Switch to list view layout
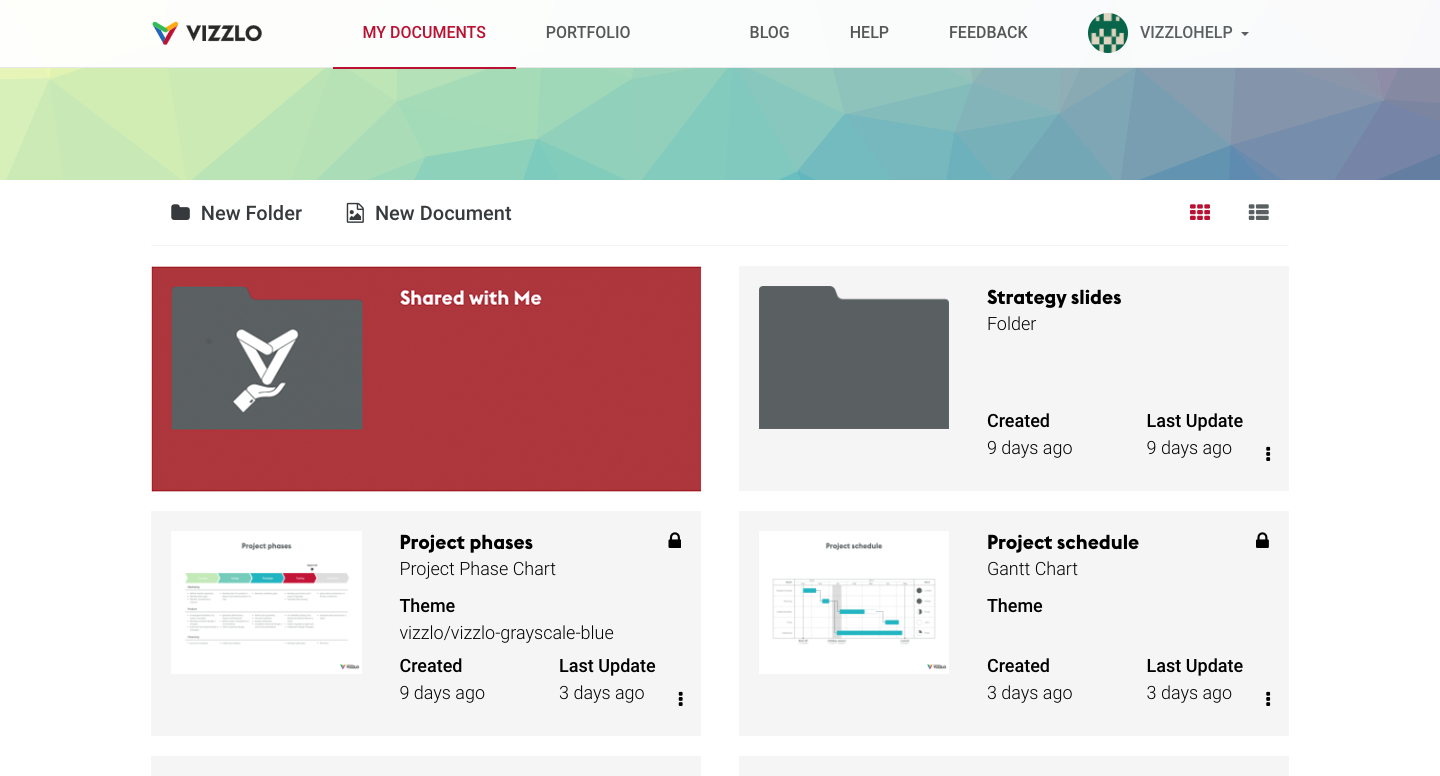The image size is (1440, 776). point(1259,212)
